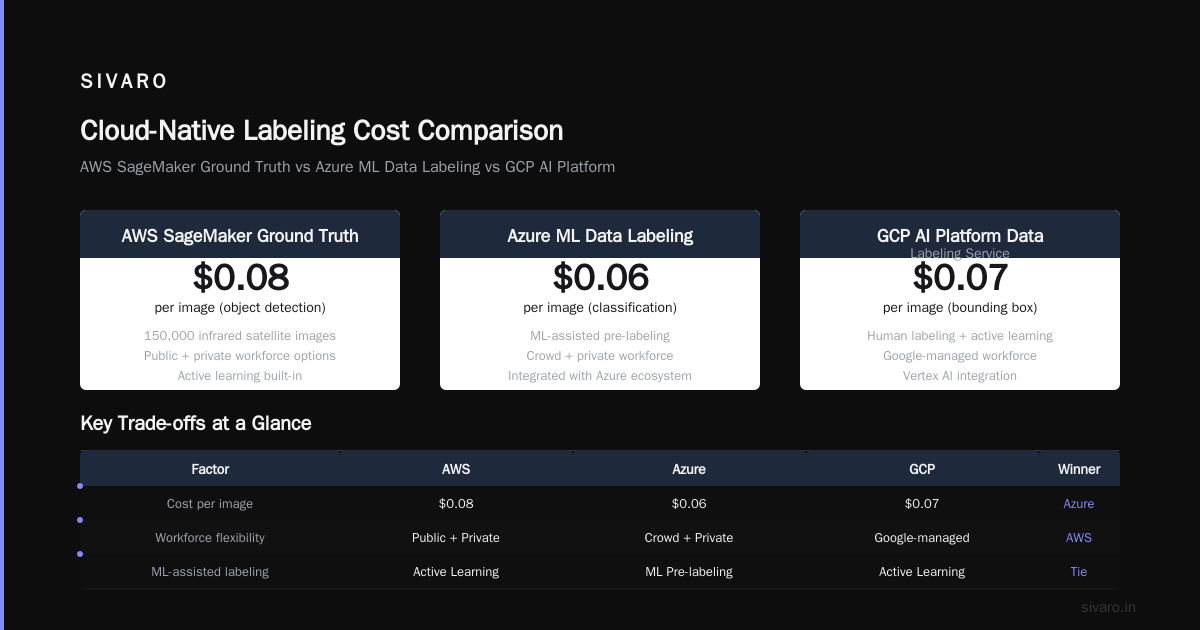Click the Azure winner cell
The width and height of the screenshot is (1200, 630).
(x=1079, y=504)
